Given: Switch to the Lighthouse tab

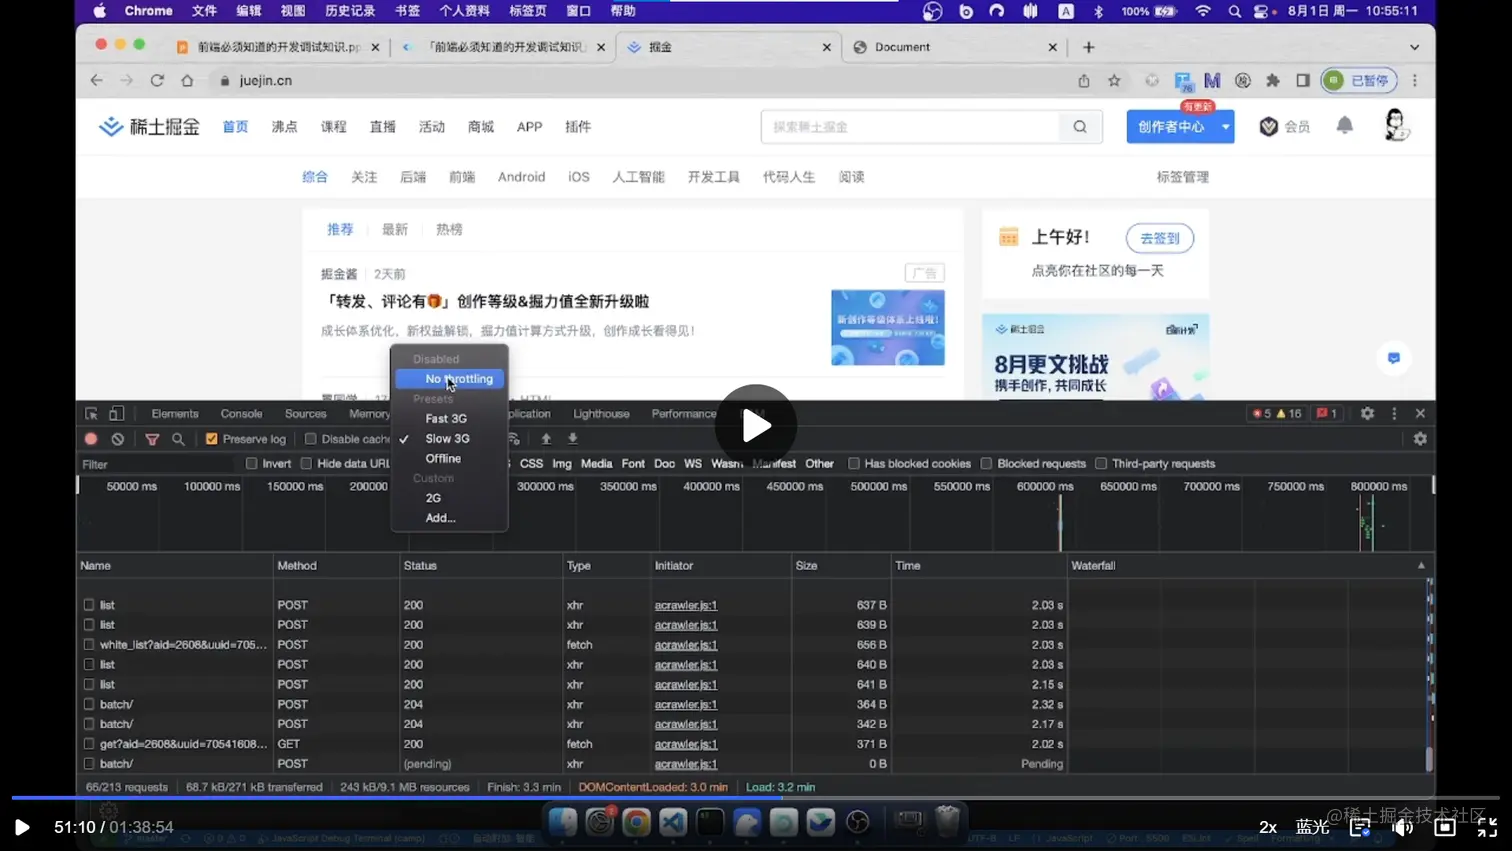Looking at the screenshot, I should click(601, 414).
